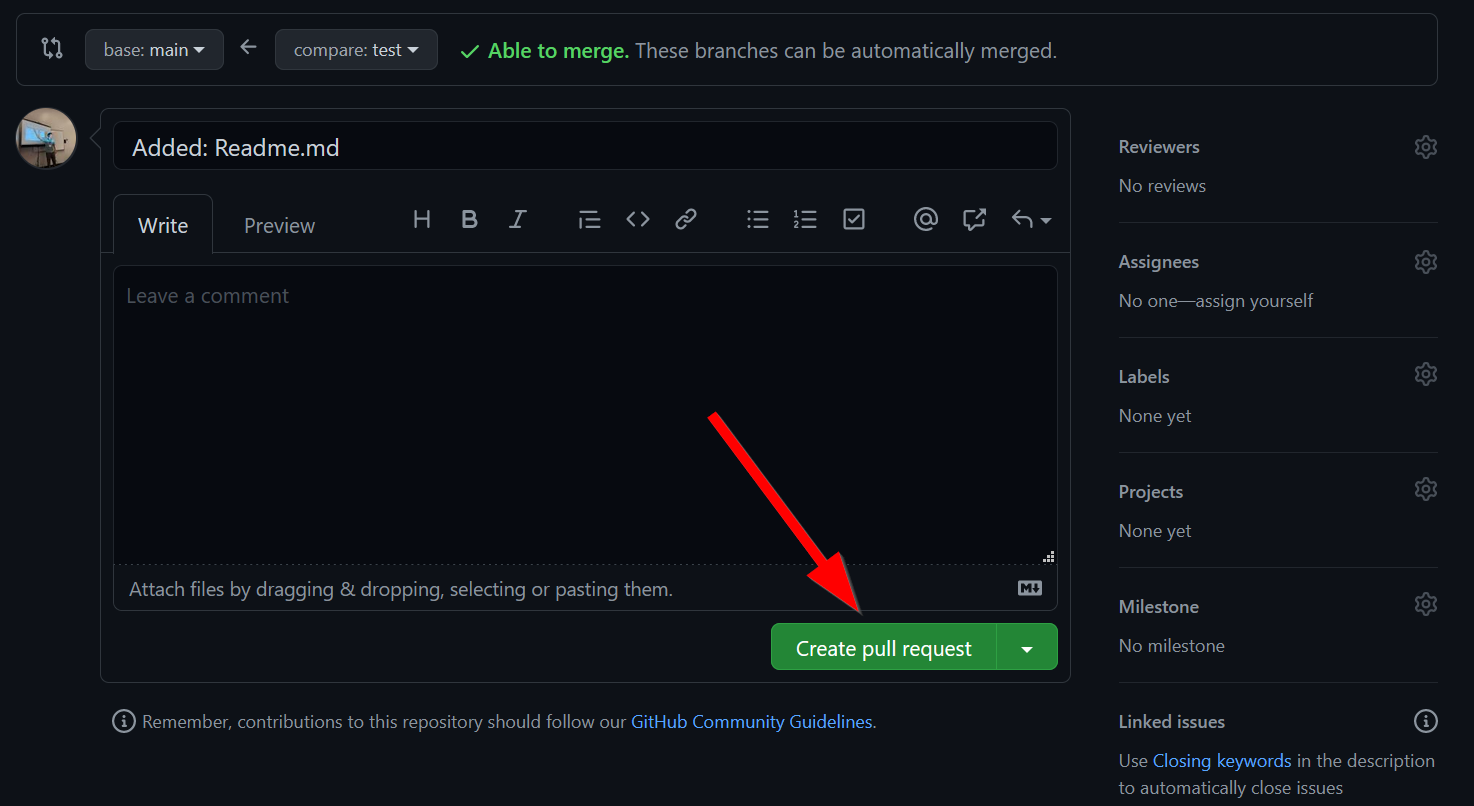Image resolution: width=1474 pixels, height=806 pixels.
Task: Mention a user with the @ icon
Action: (x=925, y=220)
